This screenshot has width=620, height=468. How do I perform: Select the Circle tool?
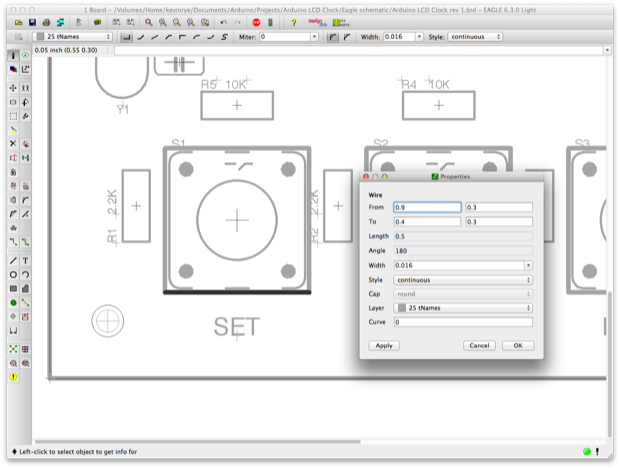coord(13,274)
